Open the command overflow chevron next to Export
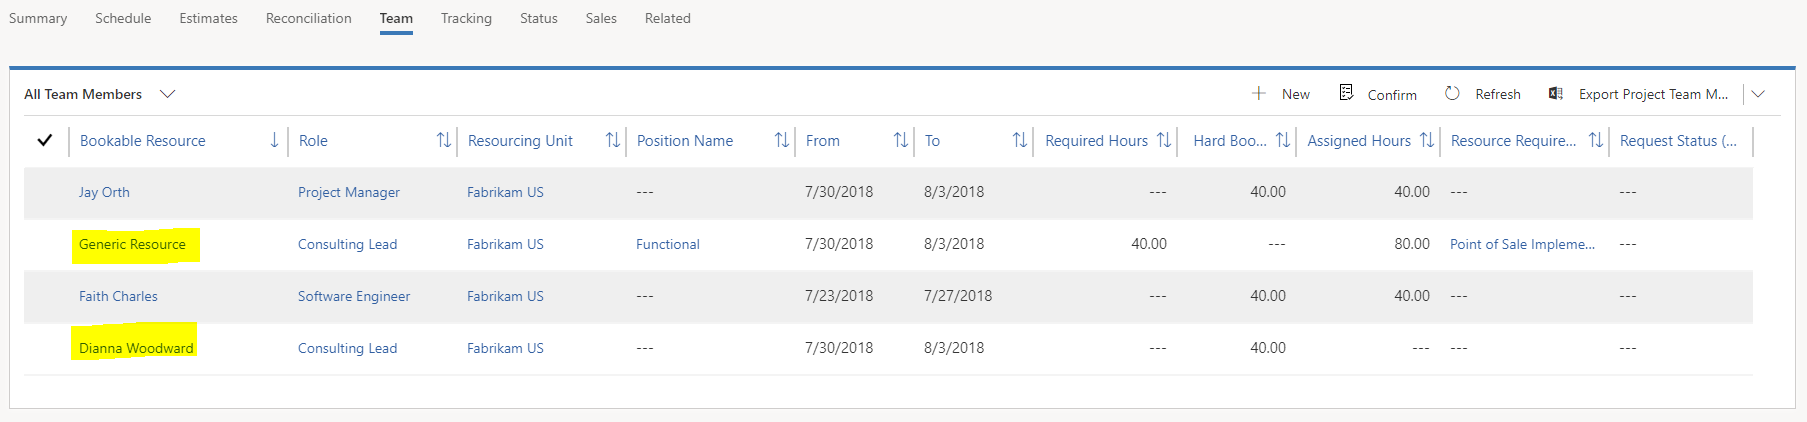This screenshot has height=422, width=1807. [x=1758, y=94]
